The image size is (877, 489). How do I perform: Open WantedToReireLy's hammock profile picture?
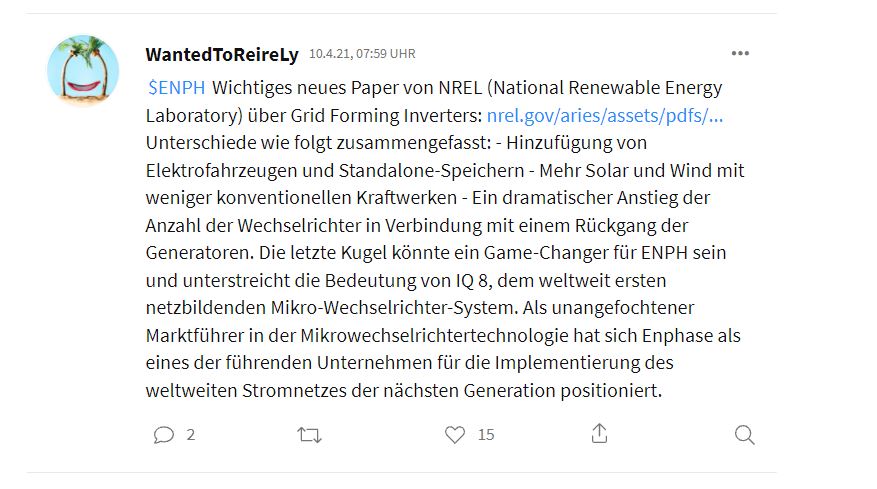(83, 71)
